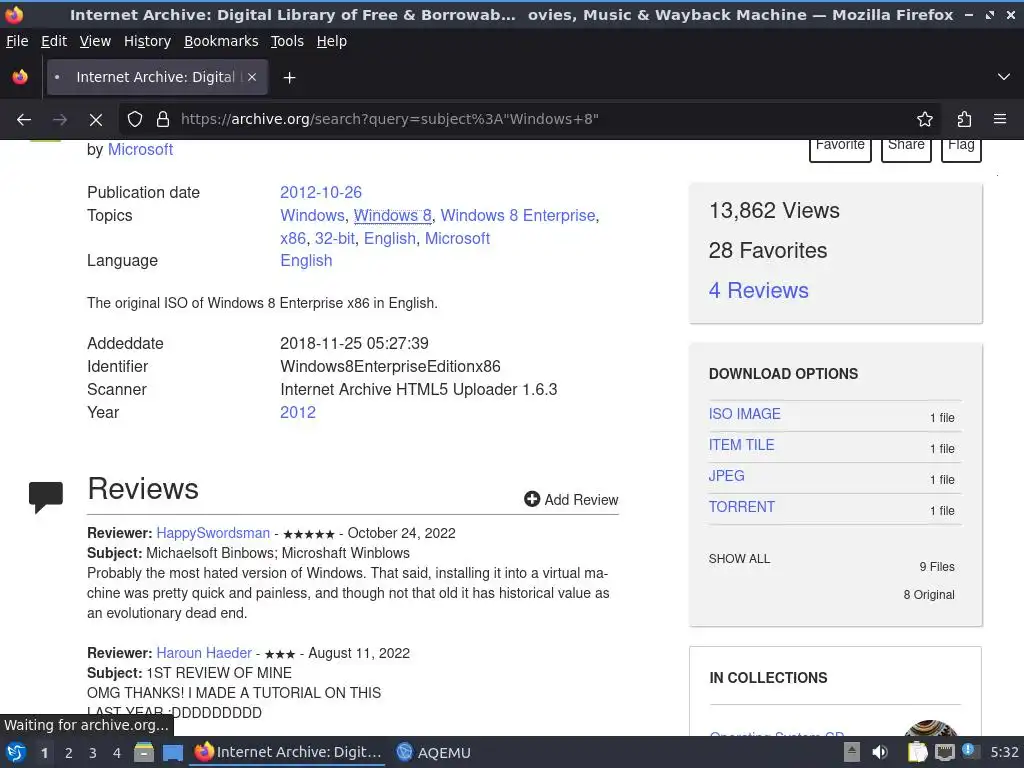Open the View menu

pyautogui.click(x=95, y=41)
